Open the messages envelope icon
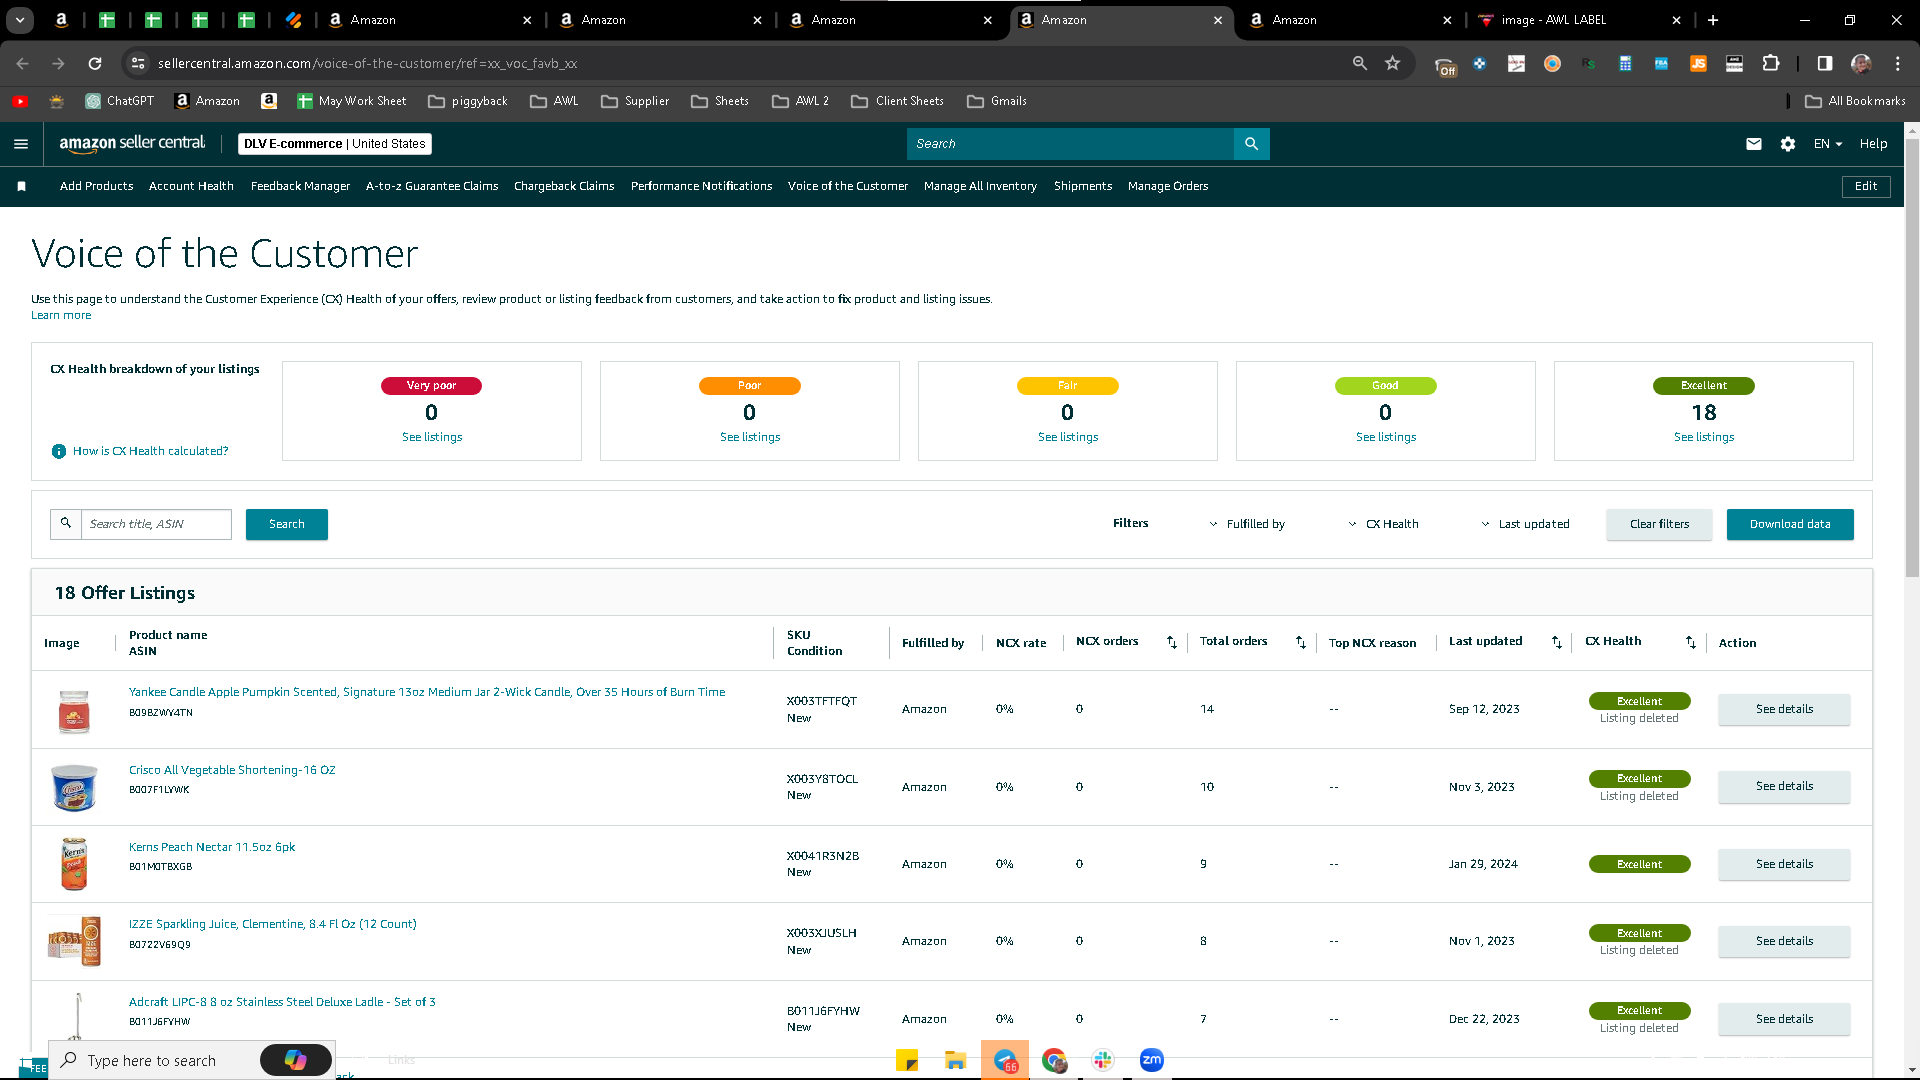Screen dimensions: 1920x1080 coord(1754,144)
